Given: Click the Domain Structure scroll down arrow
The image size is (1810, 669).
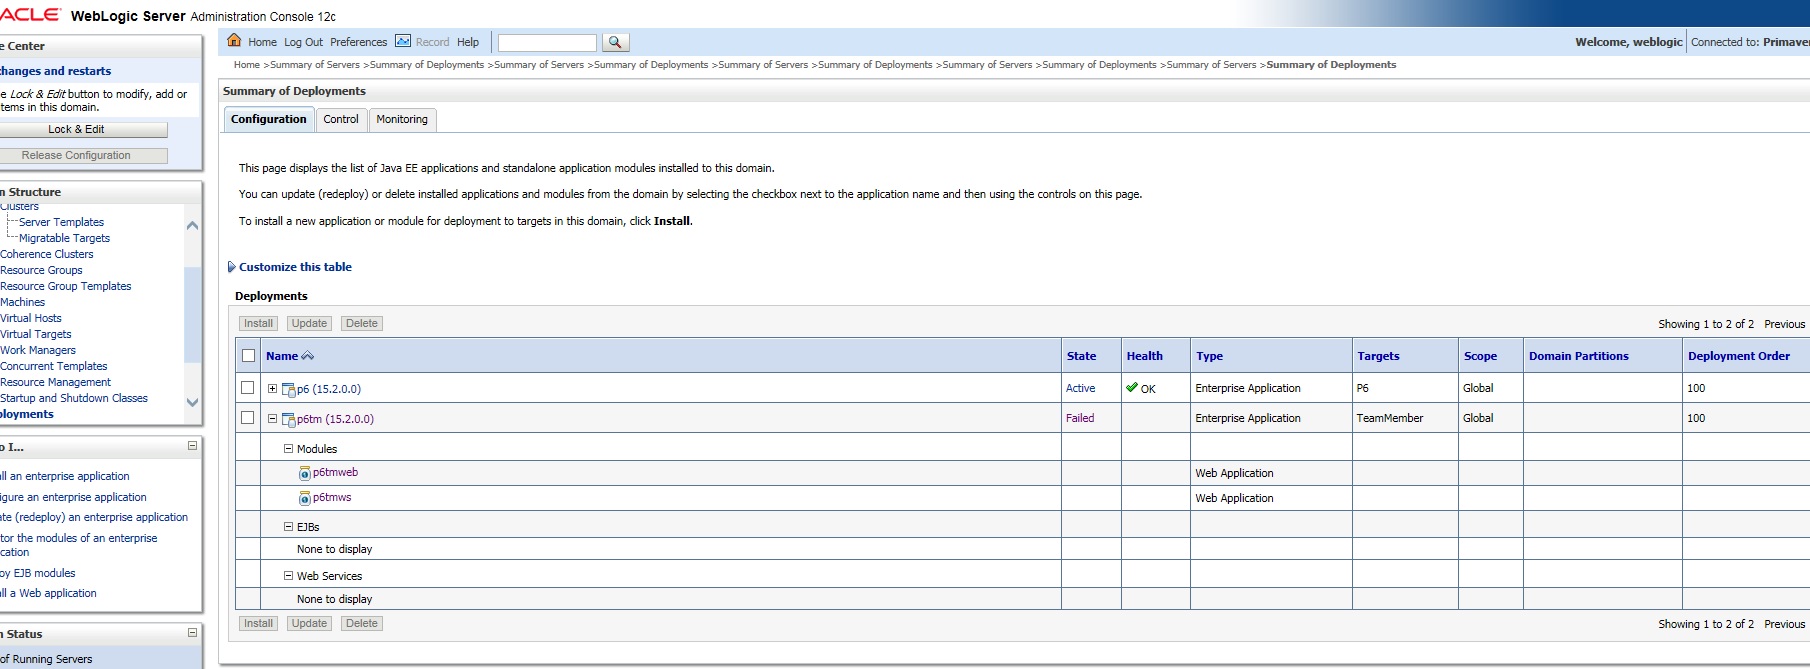Looking at the screenshot, I should [x=193, y=402].
